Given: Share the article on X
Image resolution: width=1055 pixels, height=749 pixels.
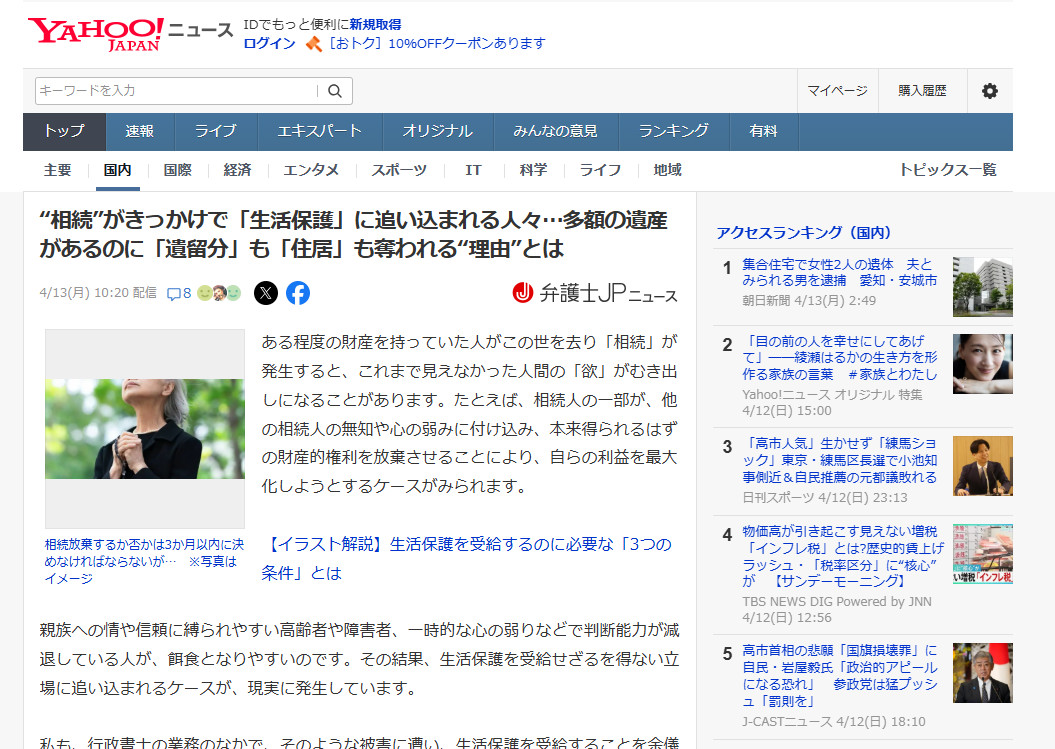Looking at the screenshot, I should click(x=265, y=293).
